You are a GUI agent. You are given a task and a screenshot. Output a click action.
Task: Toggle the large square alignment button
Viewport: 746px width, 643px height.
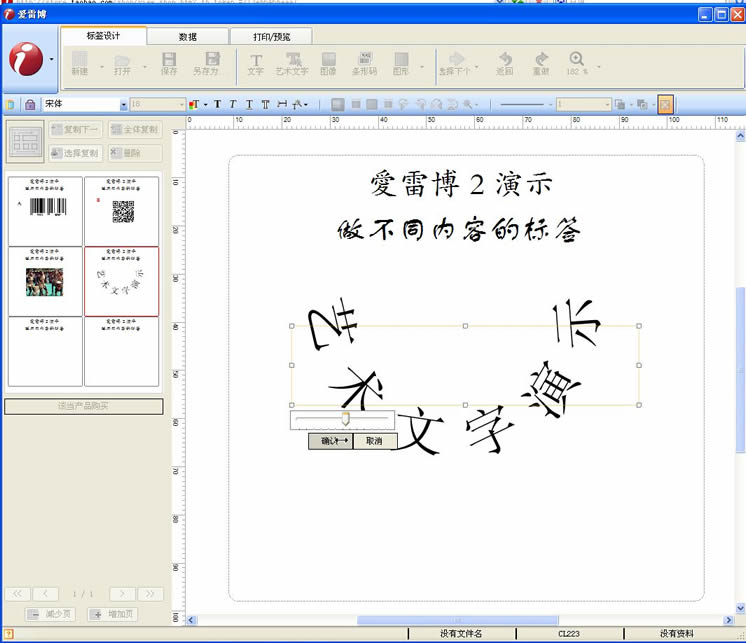pos(338,104)
